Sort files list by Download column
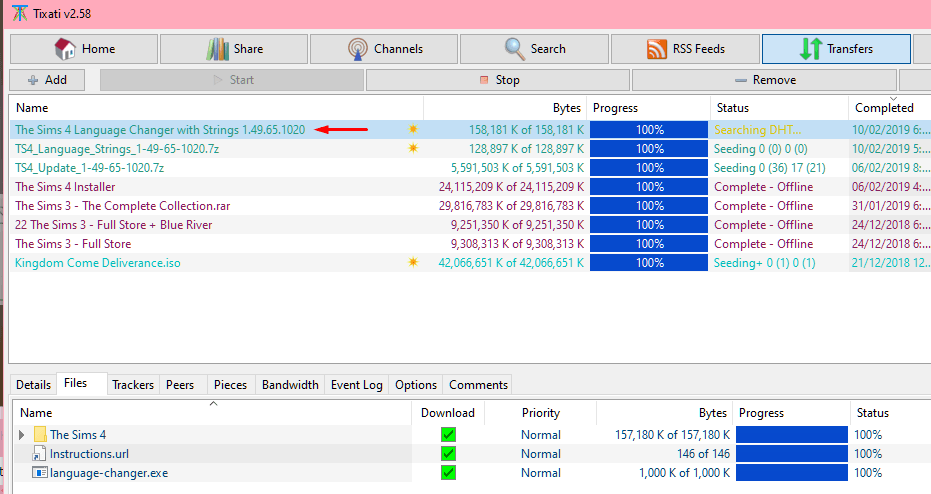This screenshot has height=494, width=931. point(448,413)
